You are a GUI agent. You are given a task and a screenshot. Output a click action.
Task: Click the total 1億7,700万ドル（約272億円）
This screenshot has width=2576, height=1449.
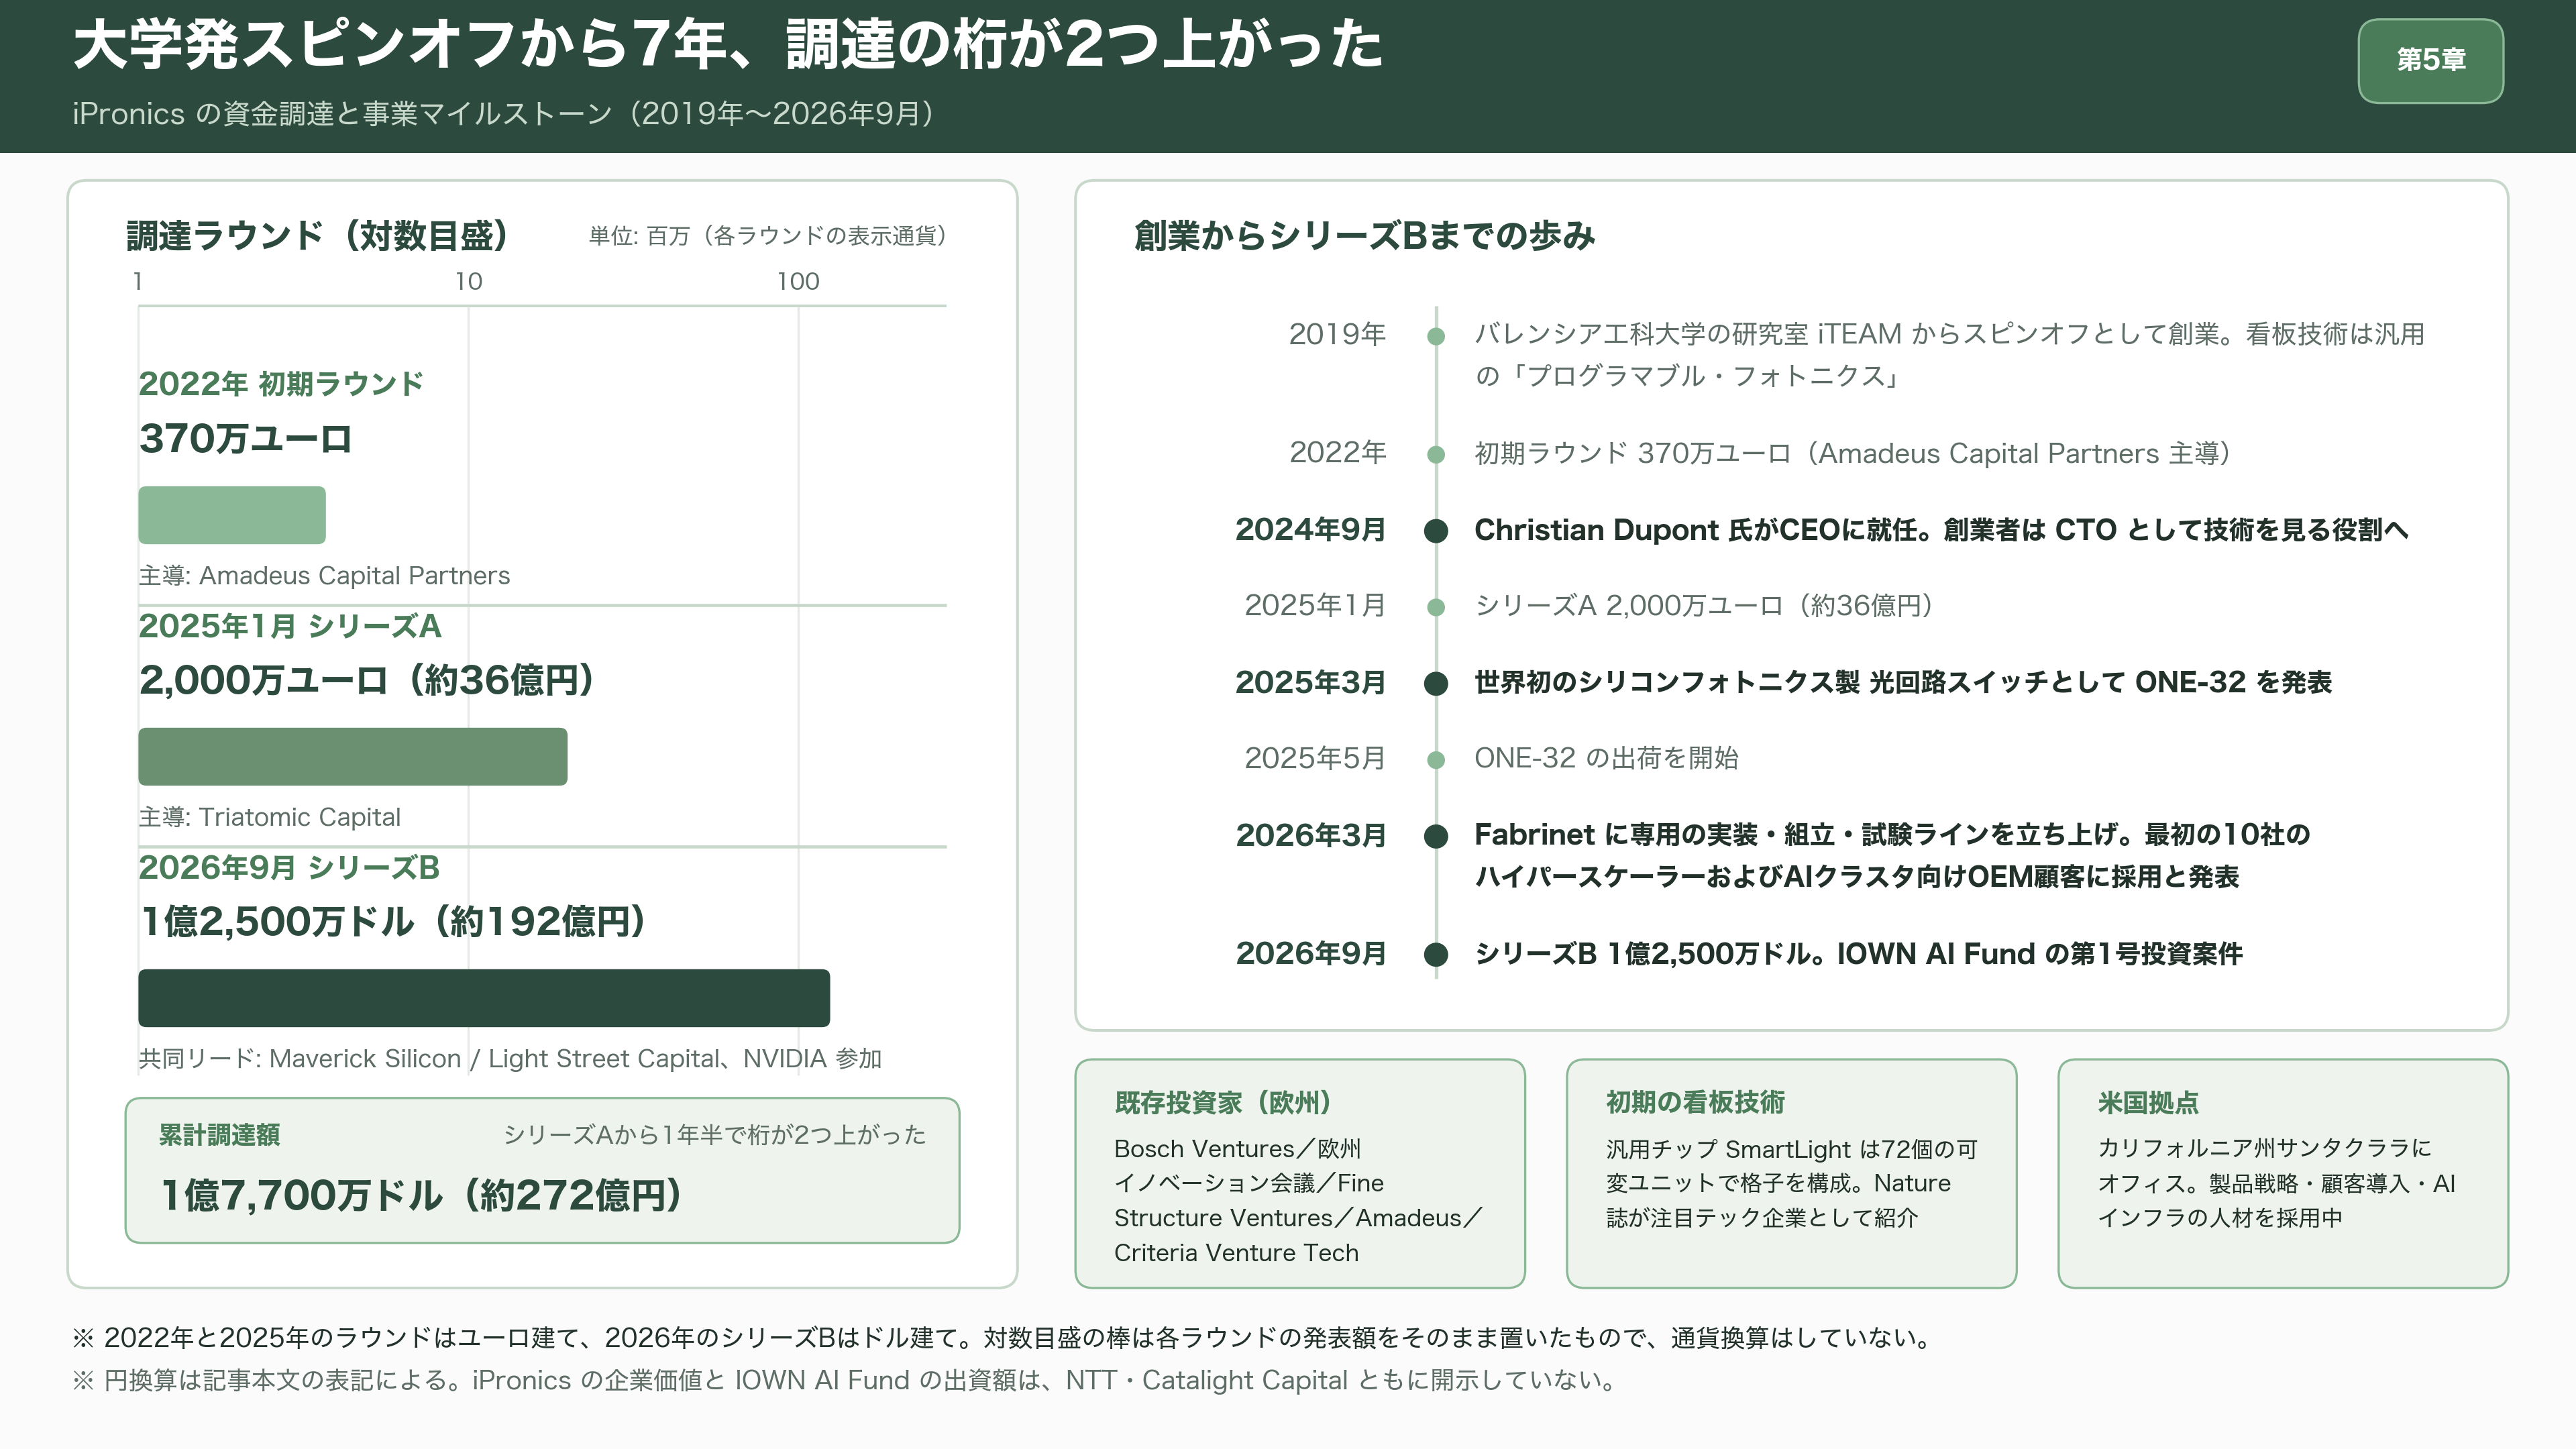421,1195
